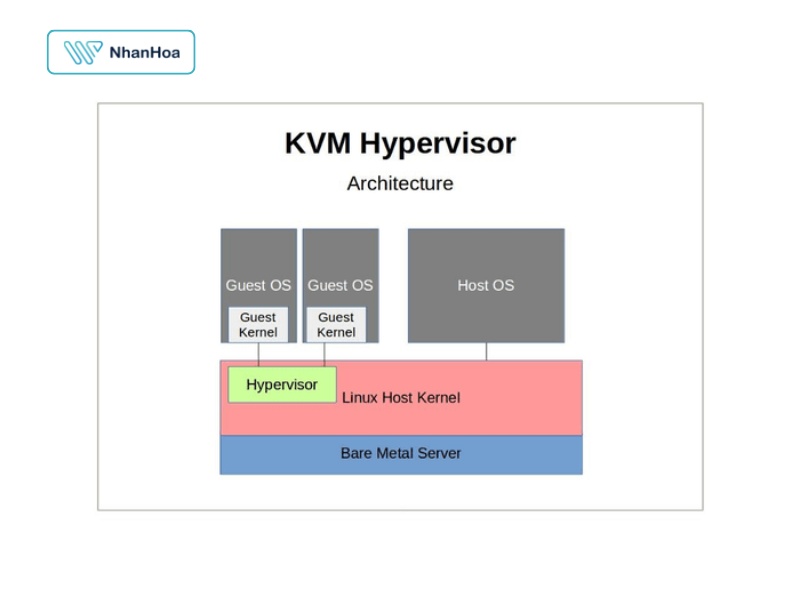
Task: Click the connector line under right Guest Kernel
Action: coord(325,354)
